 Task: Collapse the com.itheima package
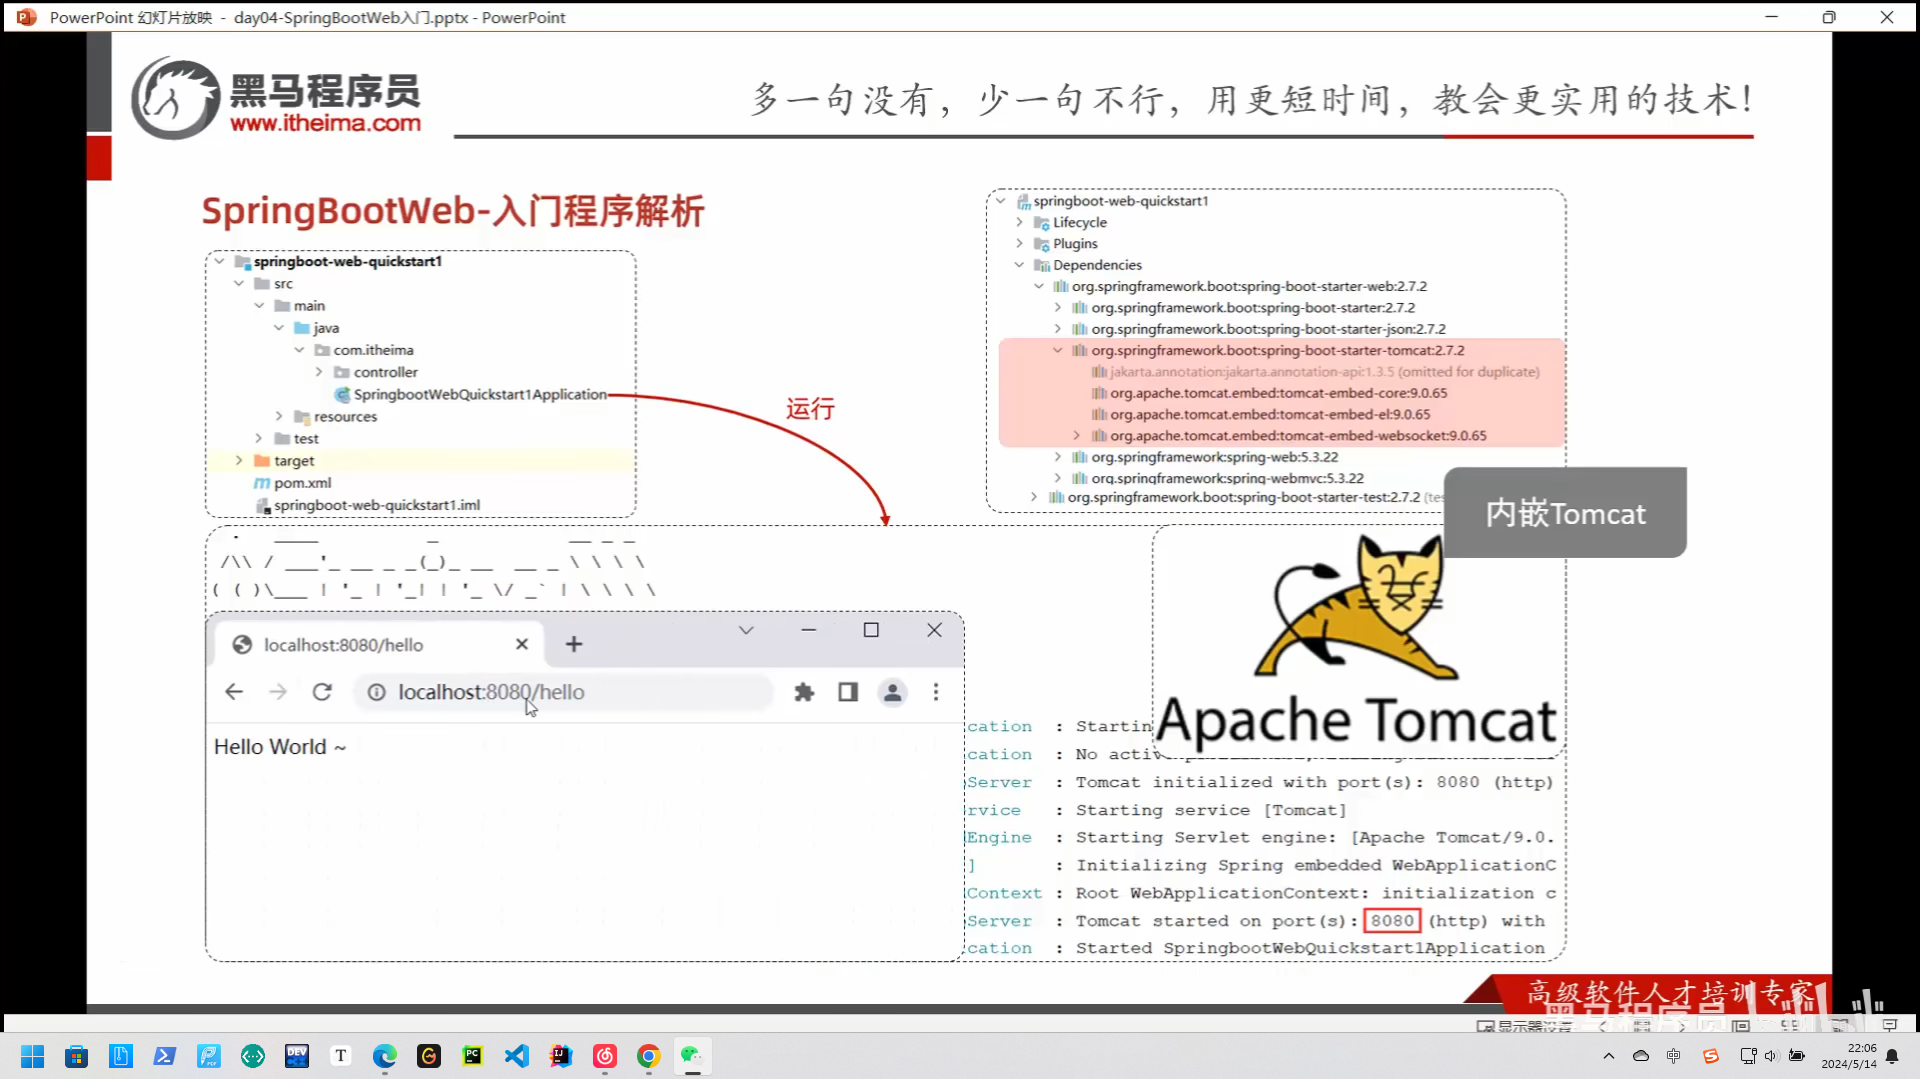299,350
